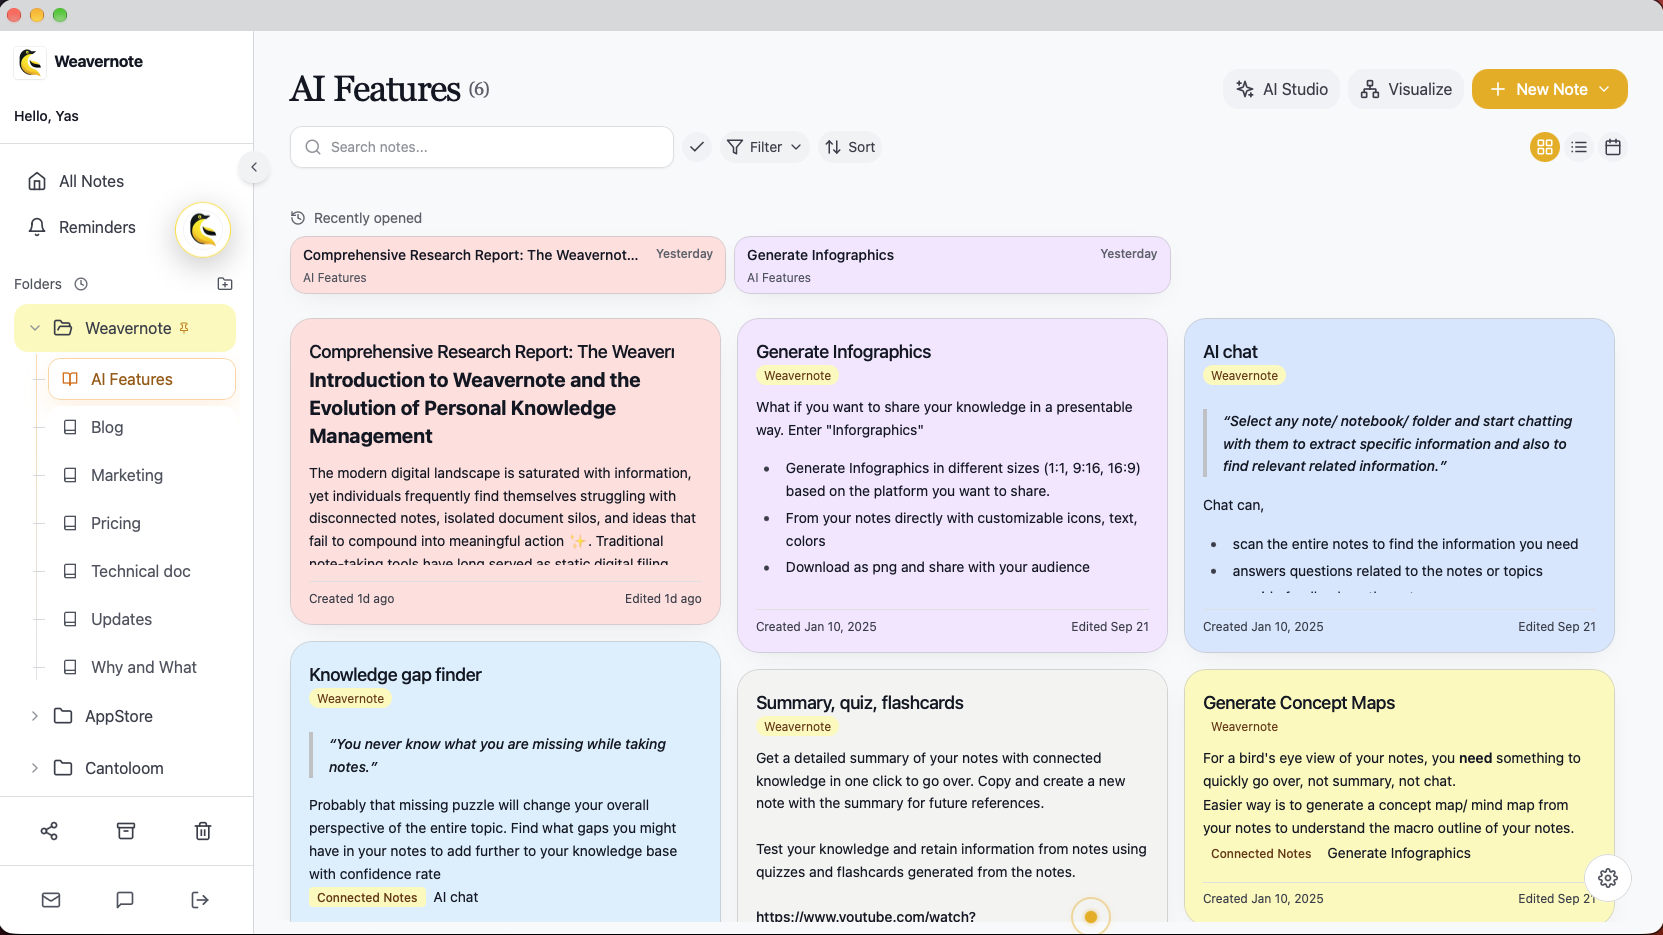Open the trash icon
1663x935 pixels.
click(x=203, y=831)
